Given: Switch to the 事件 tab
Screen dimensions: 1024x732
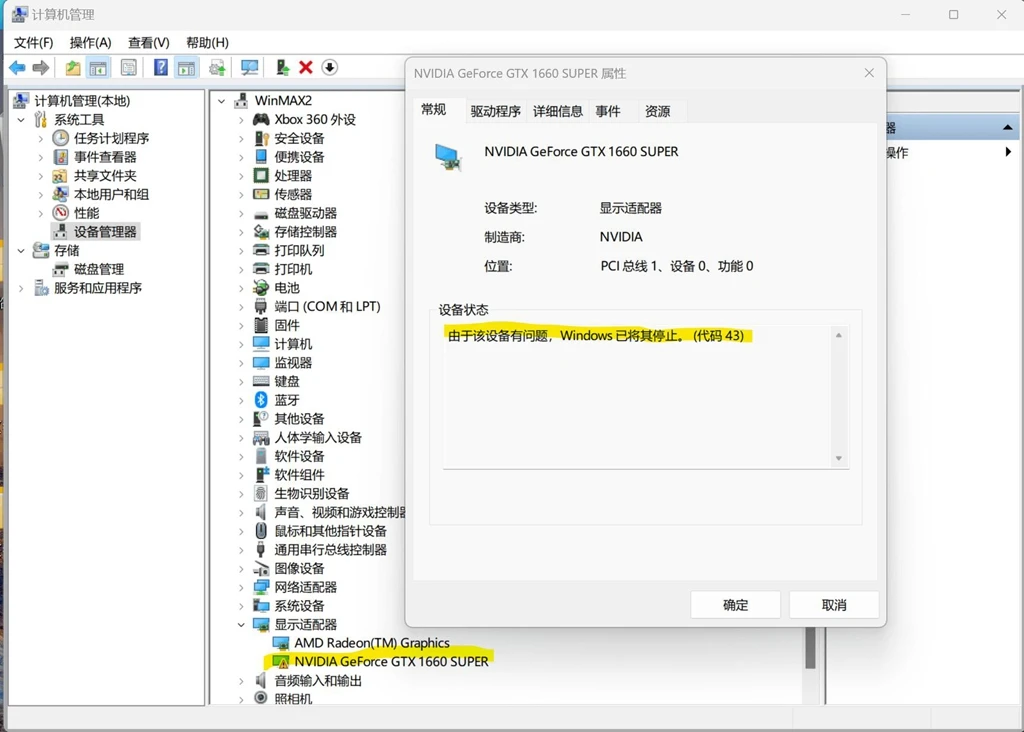Looking at the screenshot, I should (x=608, y=112).
